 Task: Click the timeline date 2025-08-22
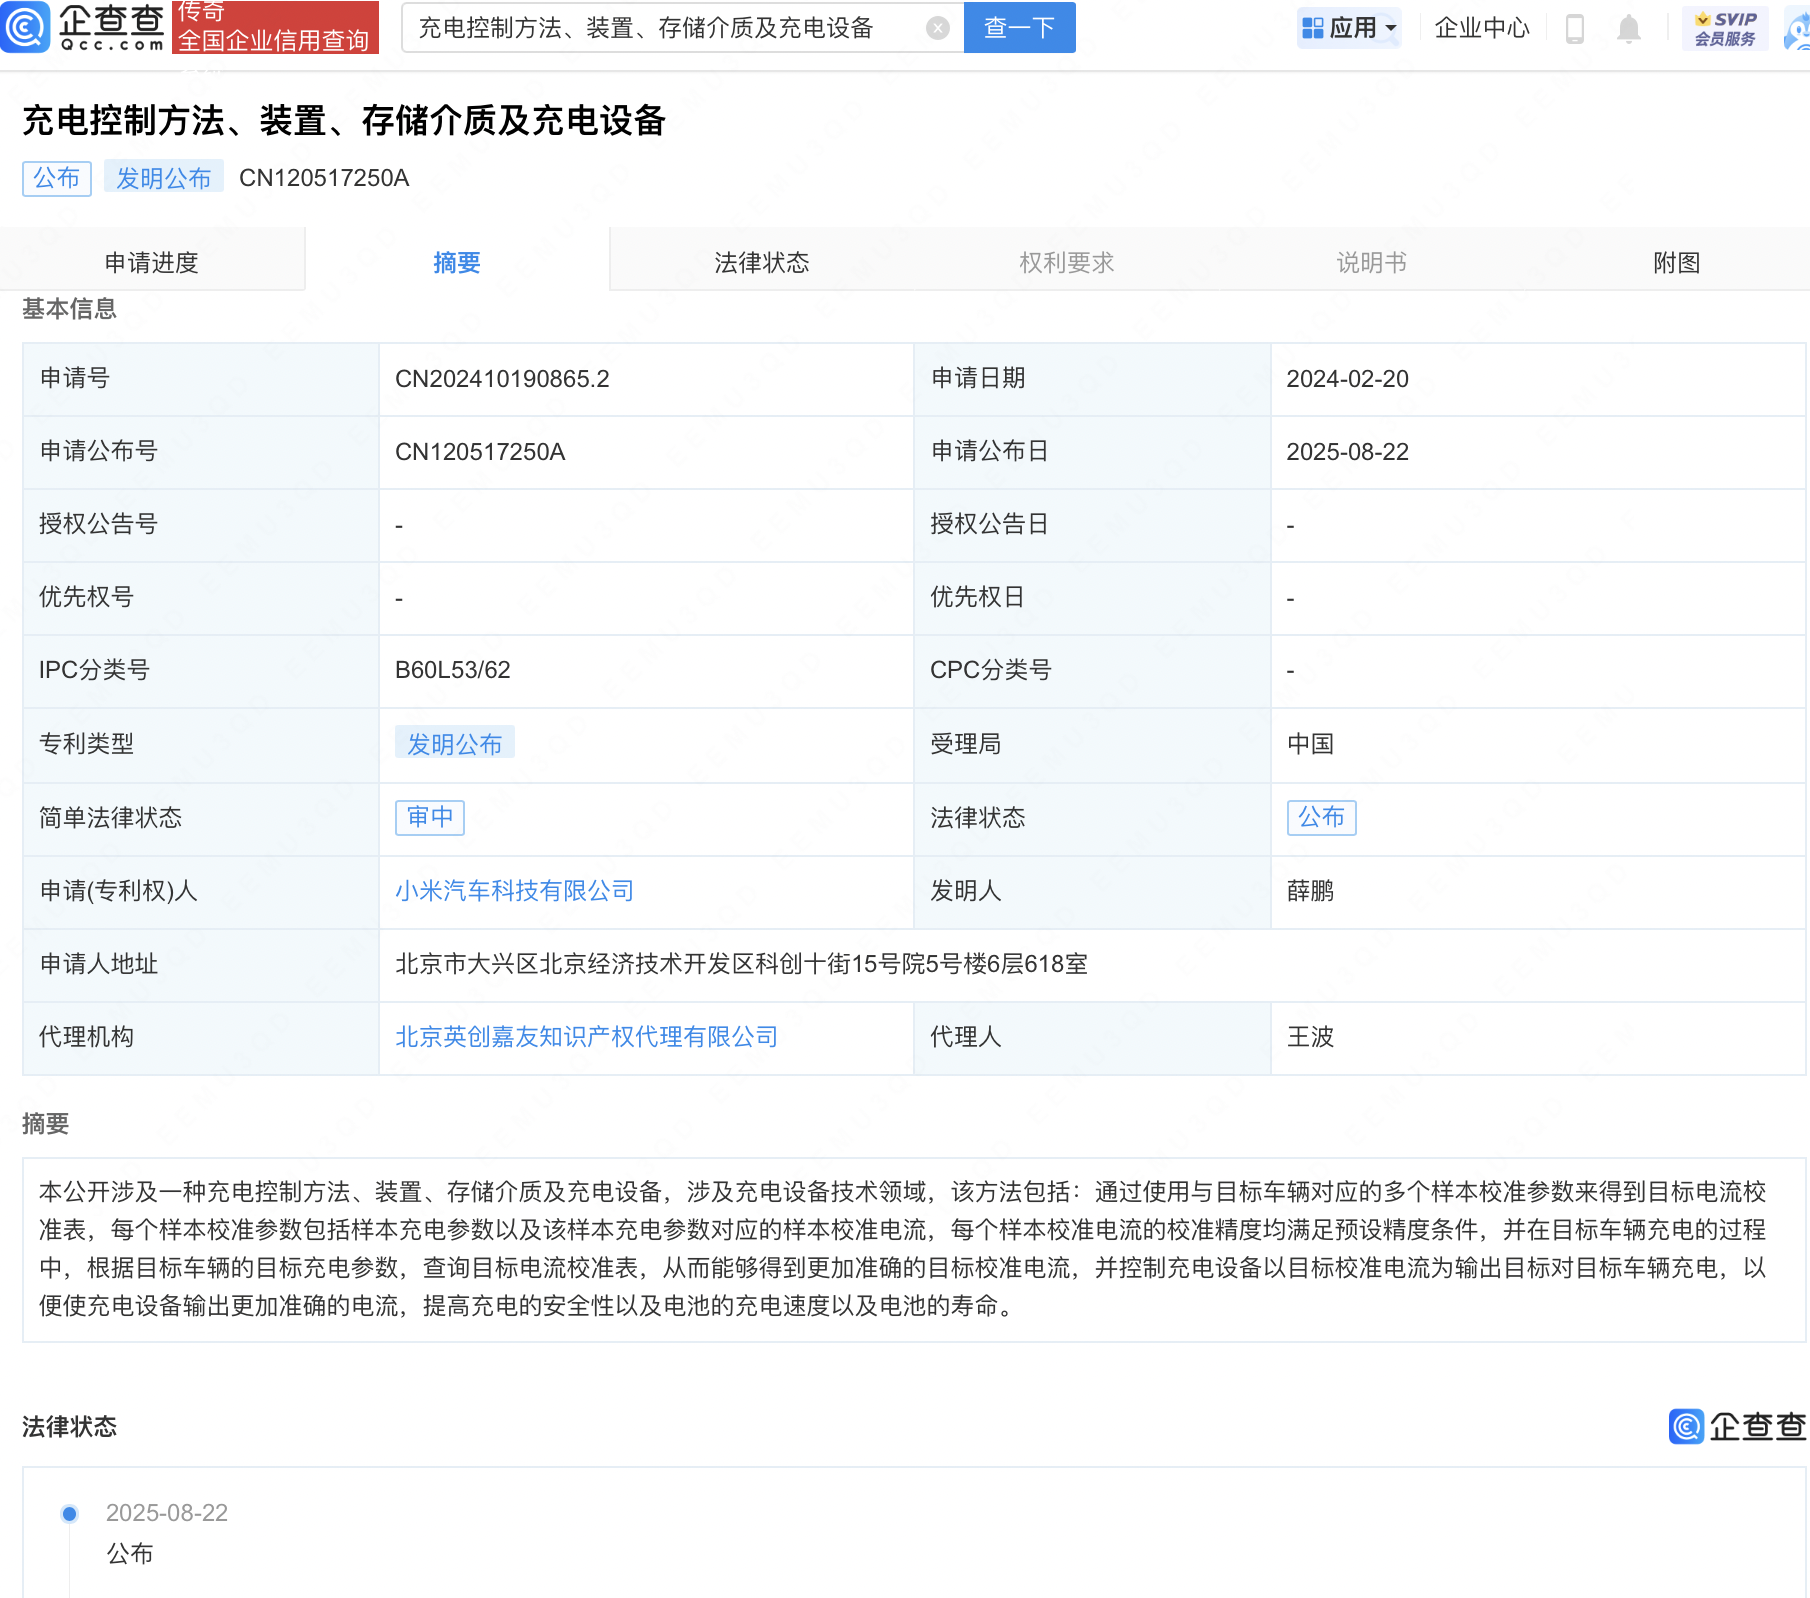point(167,1513)
